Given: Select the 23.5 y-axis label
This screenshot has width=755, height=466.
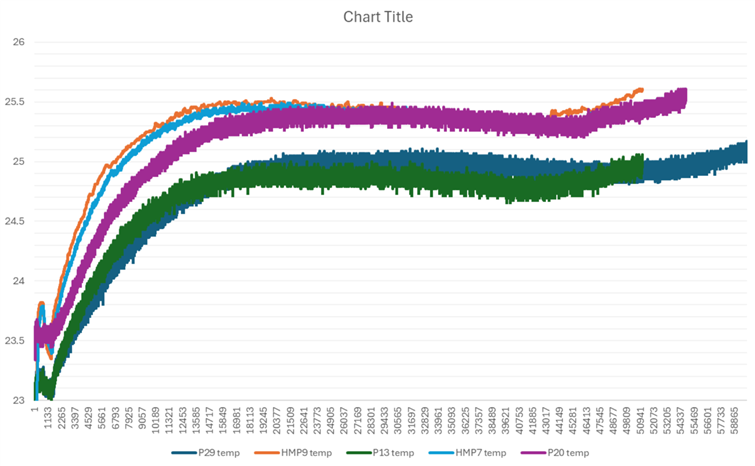Looking at the screenshot, I should [x=15, y=341].
